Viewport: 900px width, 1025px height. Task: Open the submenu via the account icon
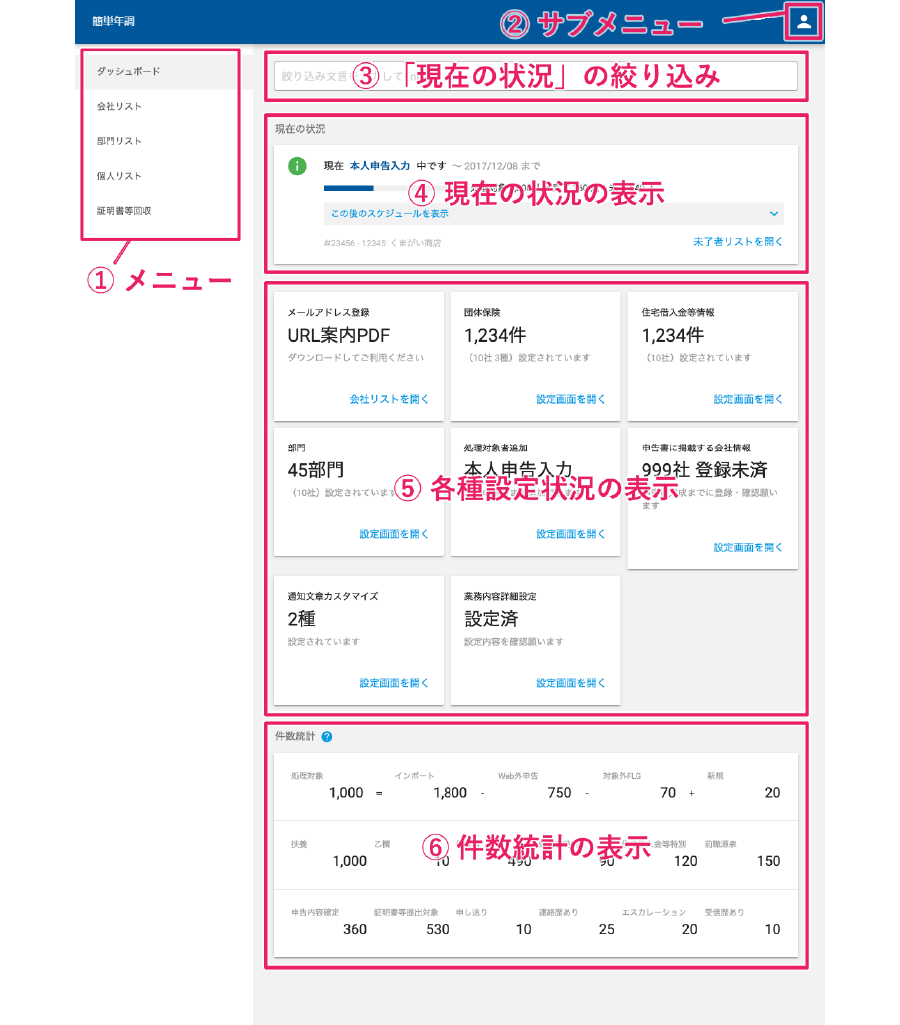[803, 21]
